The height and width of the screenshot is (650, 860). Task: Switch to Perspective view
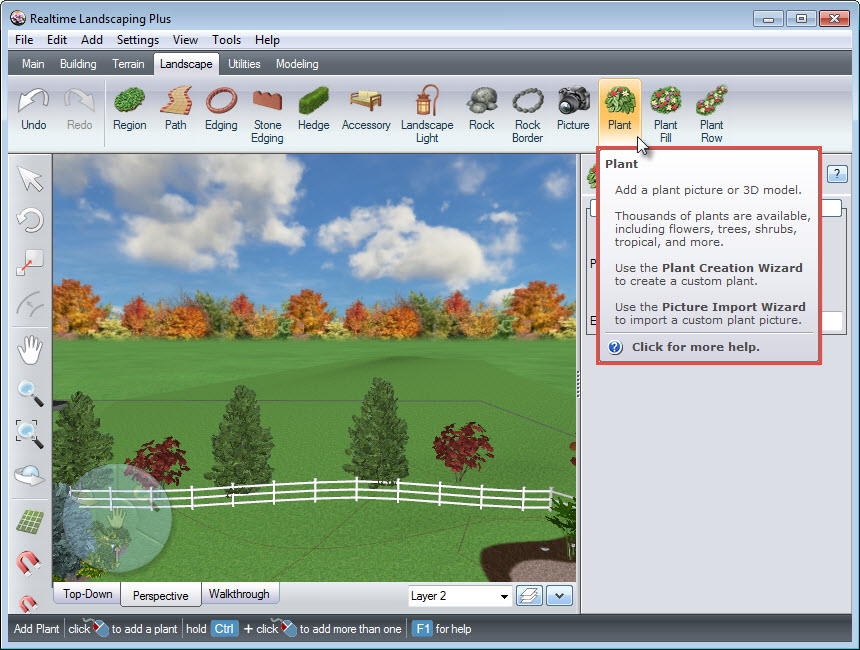click(x=161, y=595)
